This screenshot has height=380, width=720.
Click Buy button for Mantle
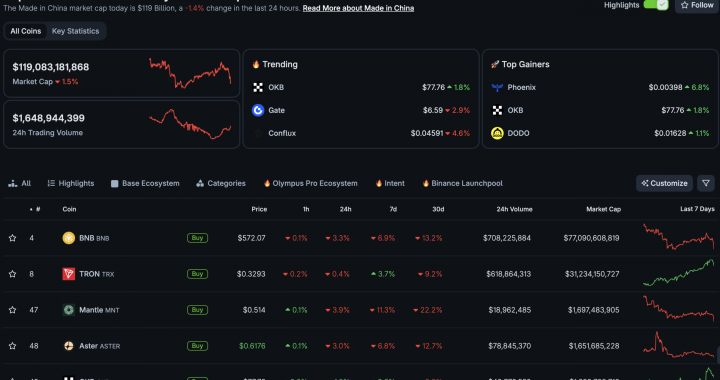(x=197, y=310)
